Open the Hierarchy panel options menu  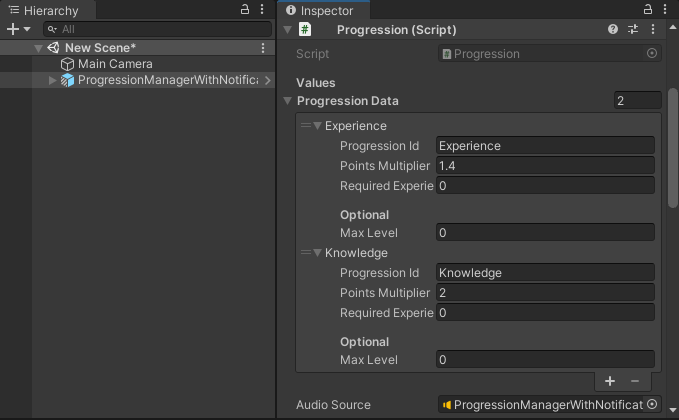click(262, 10)
